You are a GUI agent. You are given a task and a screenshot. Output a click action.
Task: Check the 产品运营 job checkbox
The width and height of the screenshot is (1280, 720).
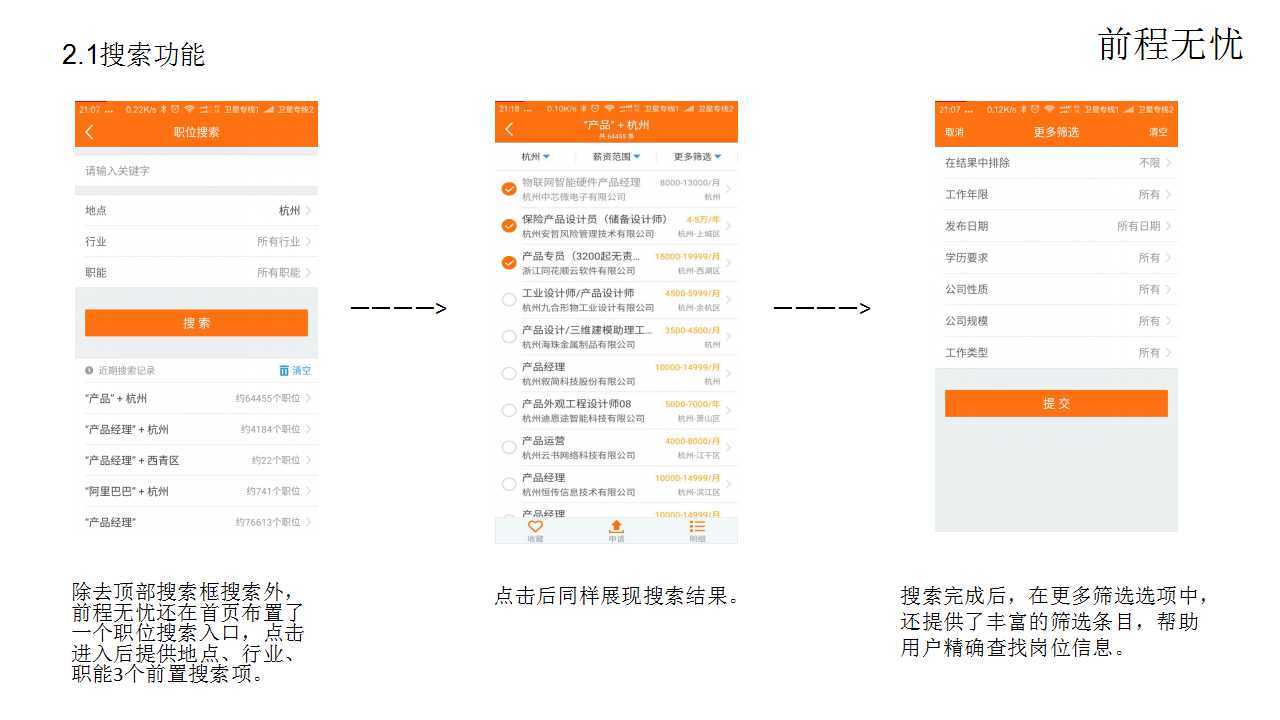tap(509, 447)
